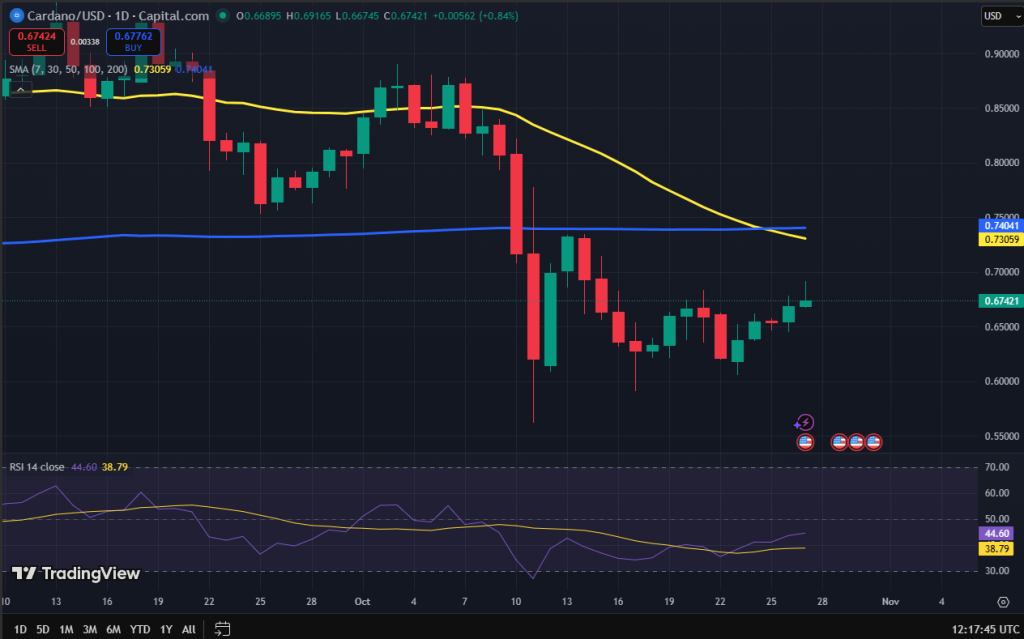Click the green 0.67421 current price label
Viewport: 1024px width, 639px height.
coord(1000,301)
